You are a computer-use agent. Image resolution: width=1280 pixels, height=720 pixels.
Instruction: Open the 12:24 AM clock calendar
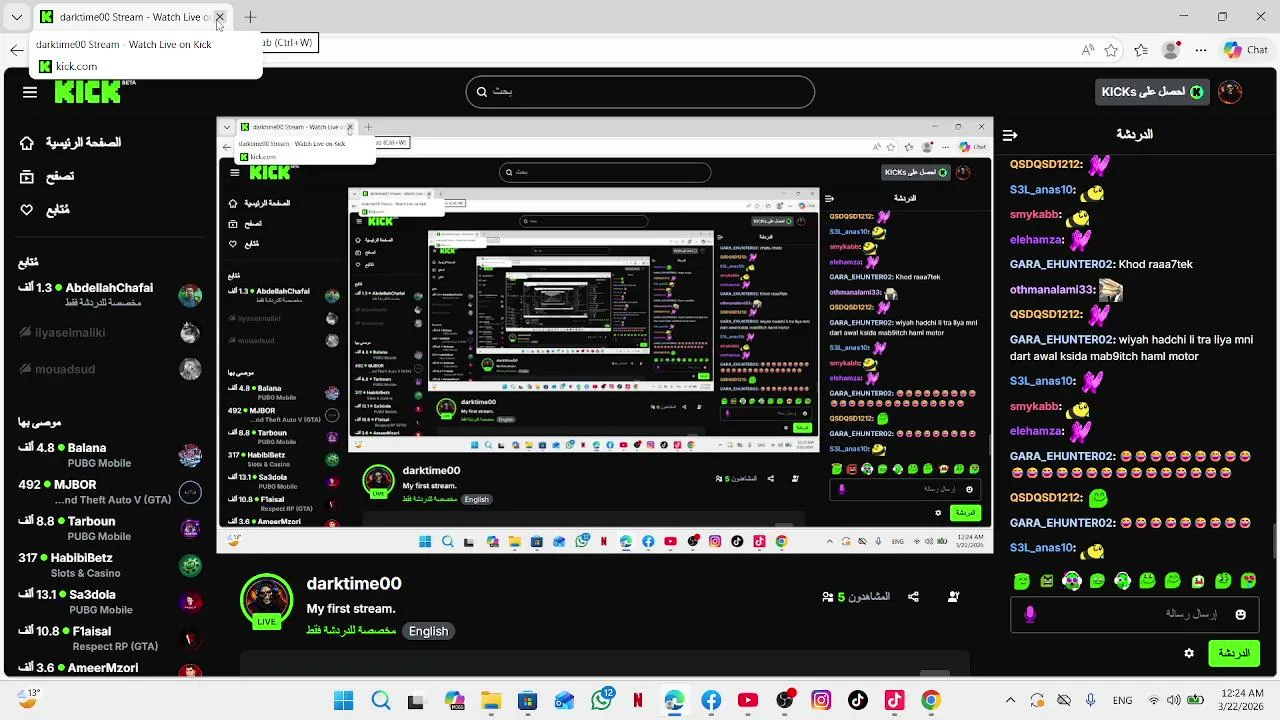1243,701
